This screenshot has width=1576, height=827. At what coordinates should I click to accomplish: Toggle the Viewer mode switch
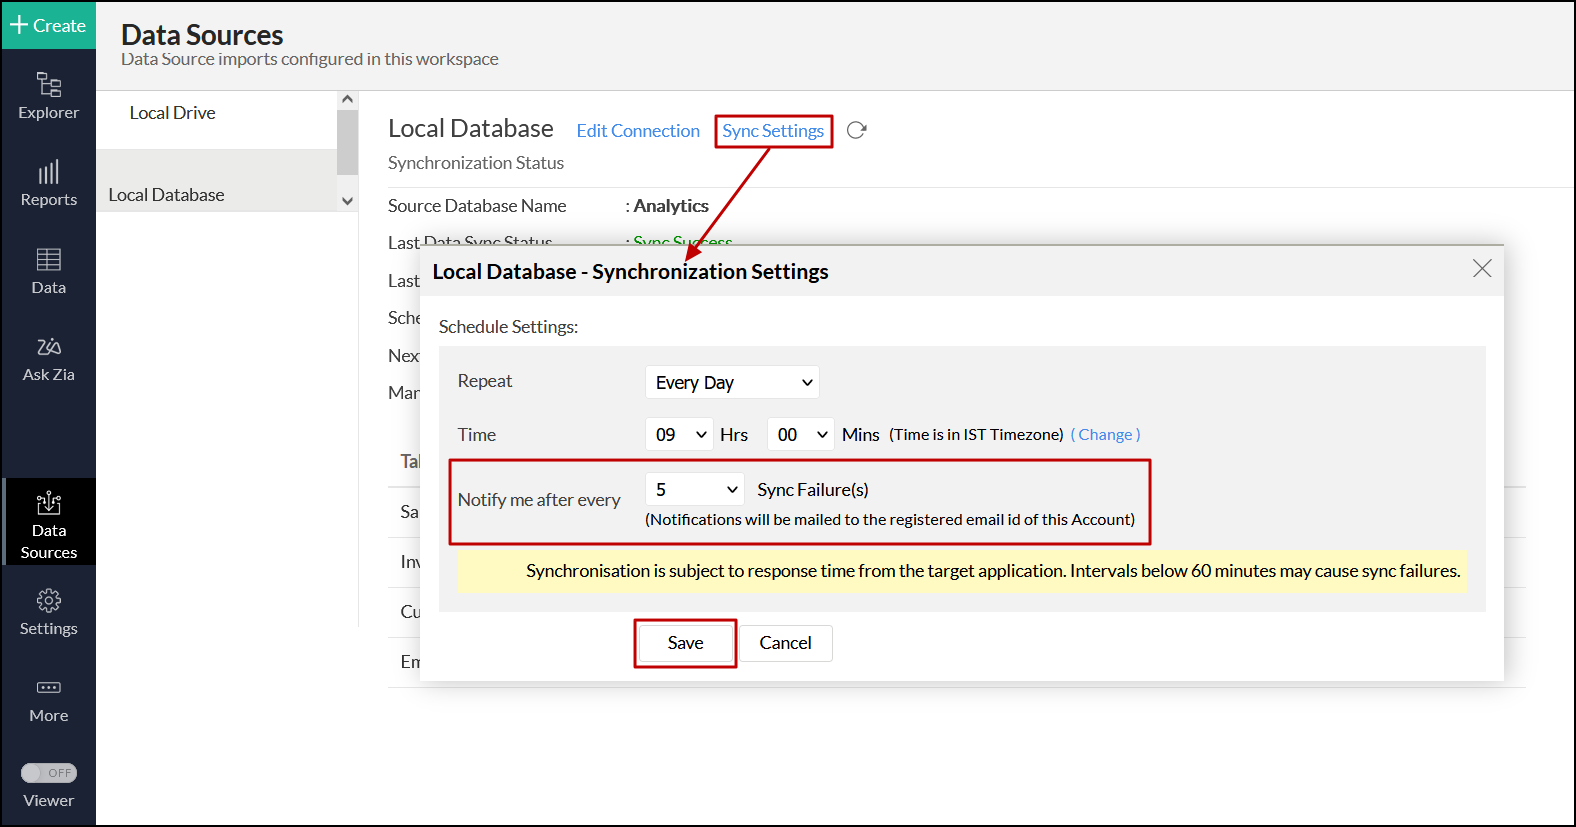tap(49, 773)
